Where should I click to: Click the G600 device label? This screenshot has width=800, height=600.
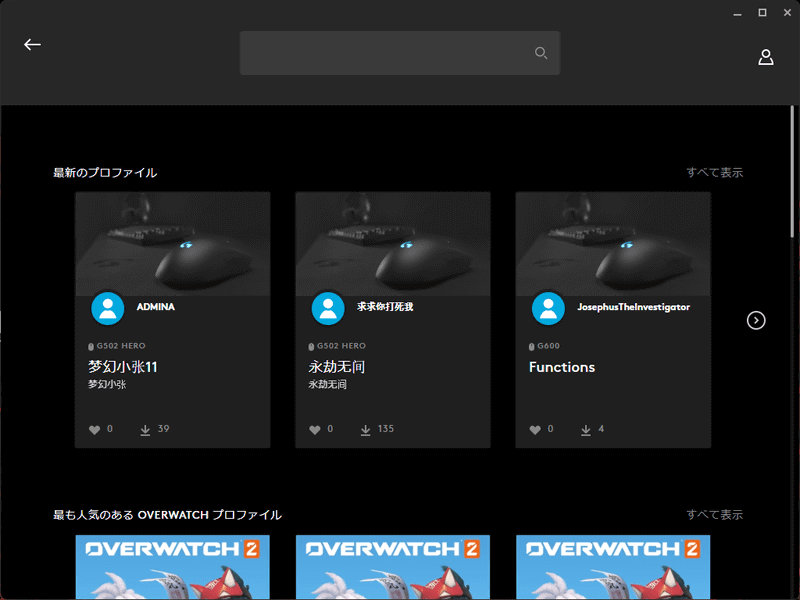[x=548, y=346]
